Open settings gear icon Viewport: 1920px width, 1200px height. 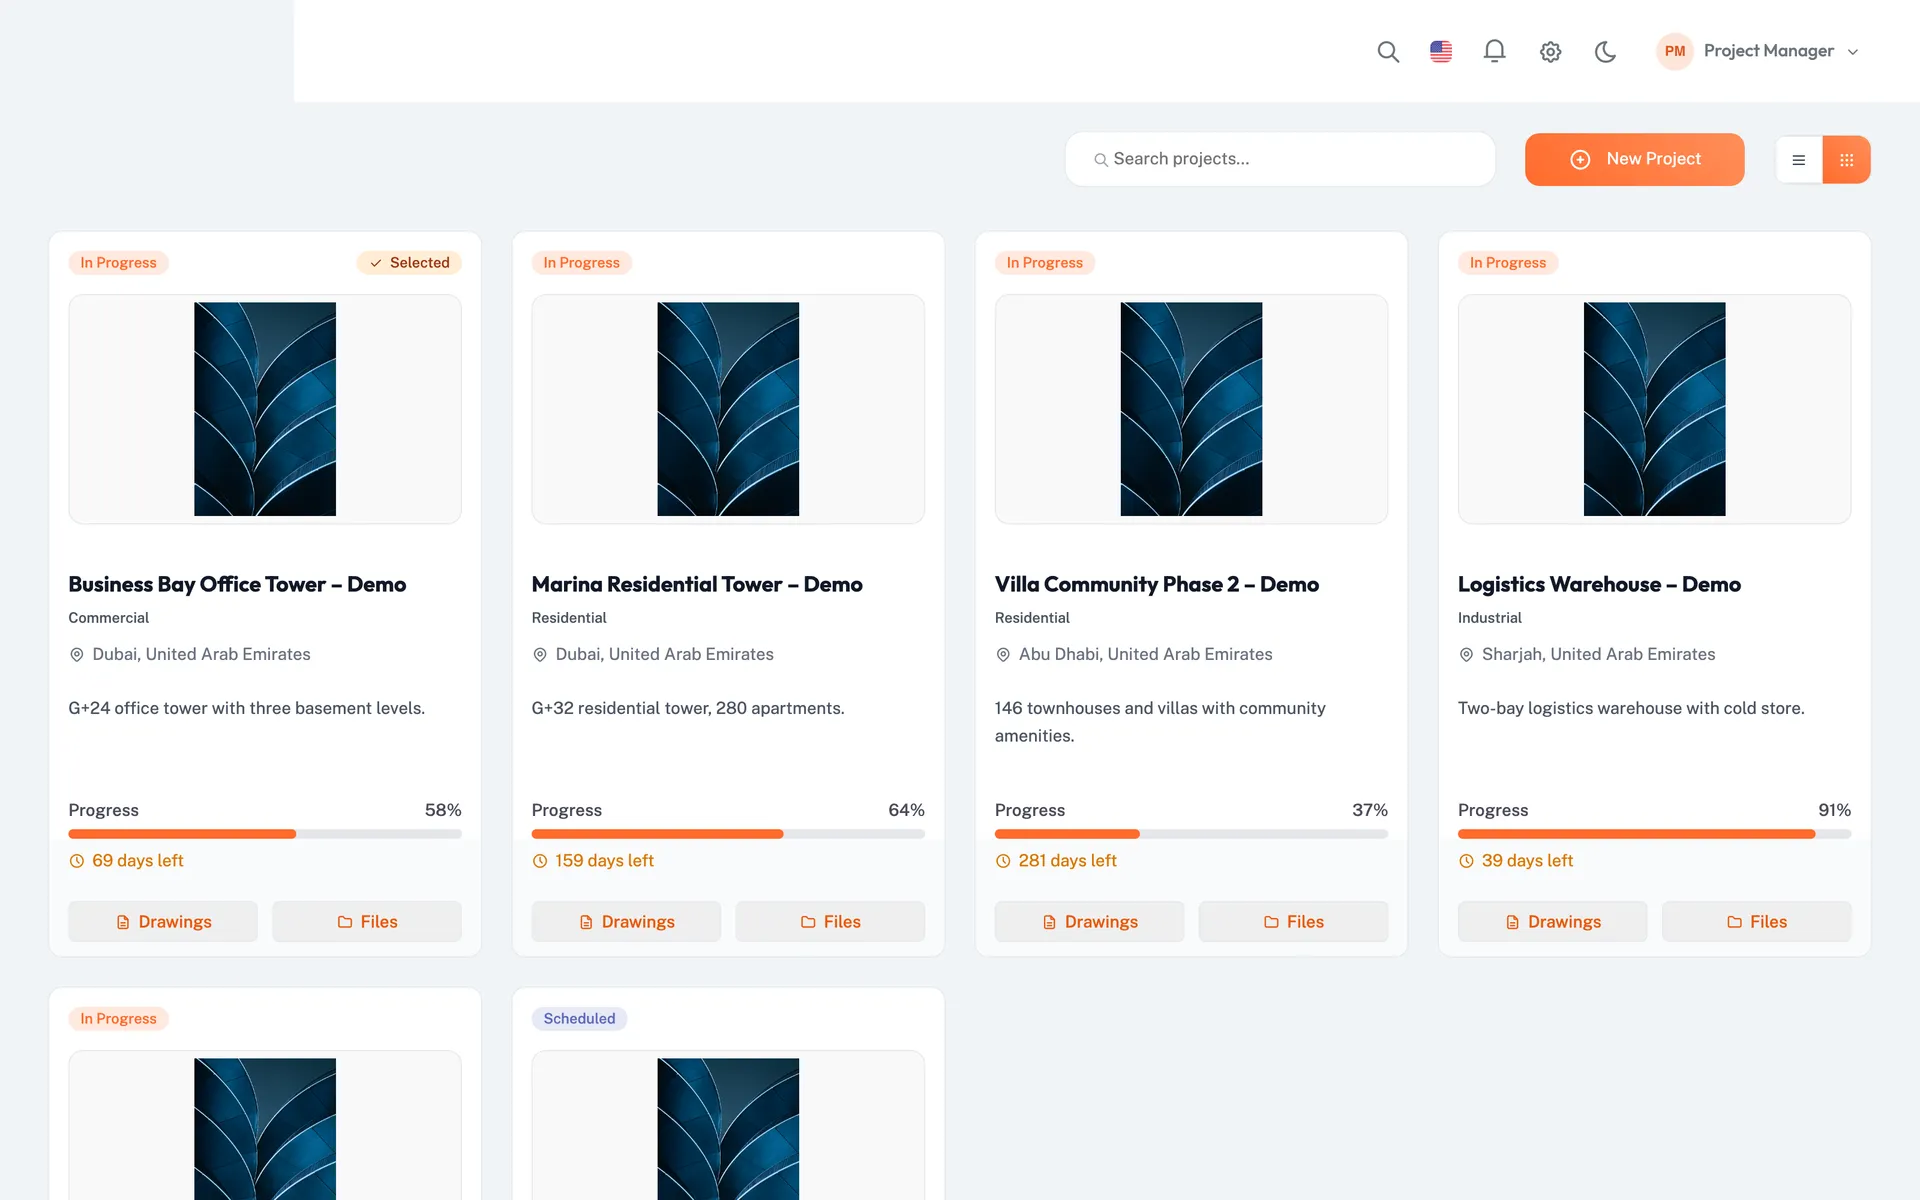coord(1550,51)
